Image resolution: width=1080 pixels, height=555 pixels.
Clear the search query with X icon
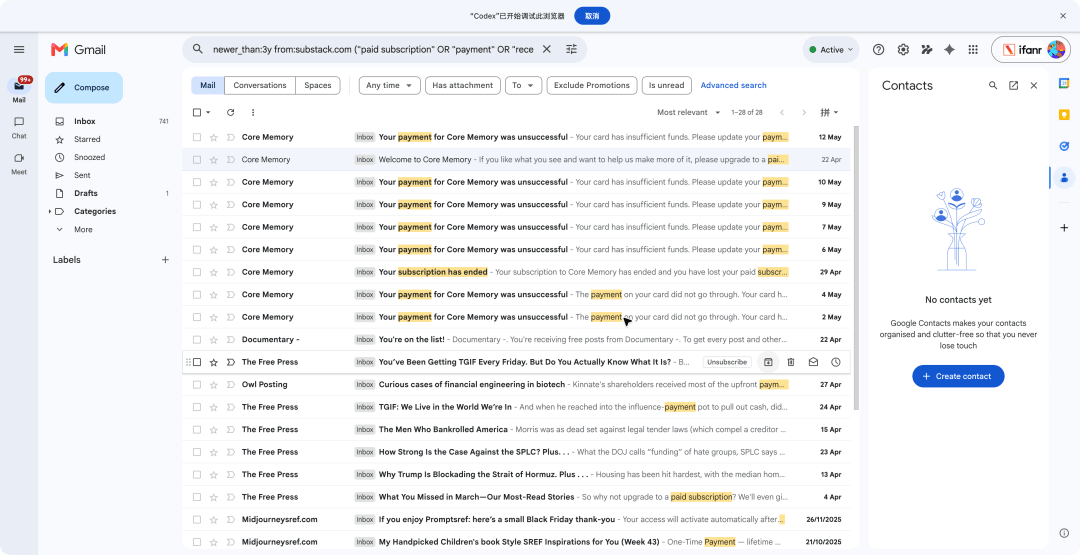pos(547,49)
